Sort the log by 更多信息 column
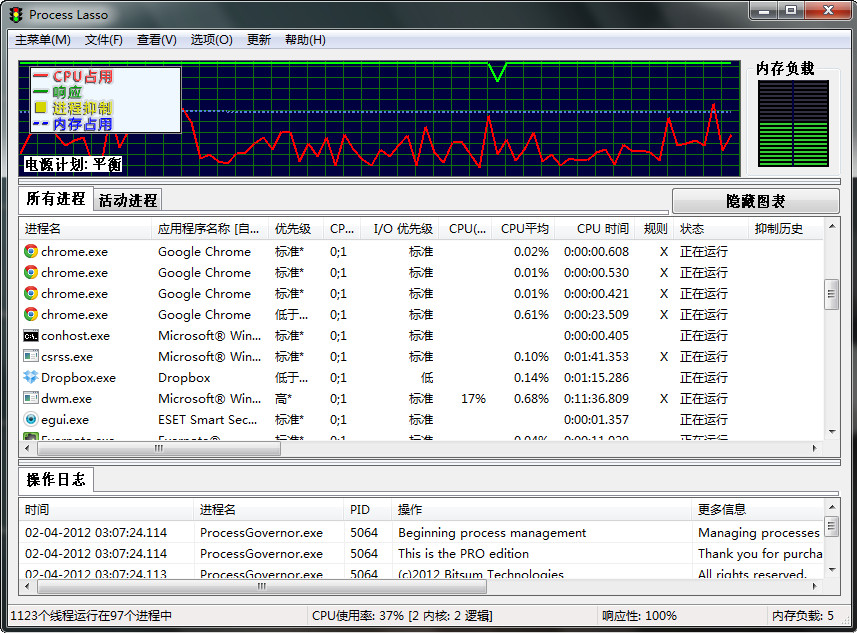This screenshot has width=857, height=633. click(758, 509)
